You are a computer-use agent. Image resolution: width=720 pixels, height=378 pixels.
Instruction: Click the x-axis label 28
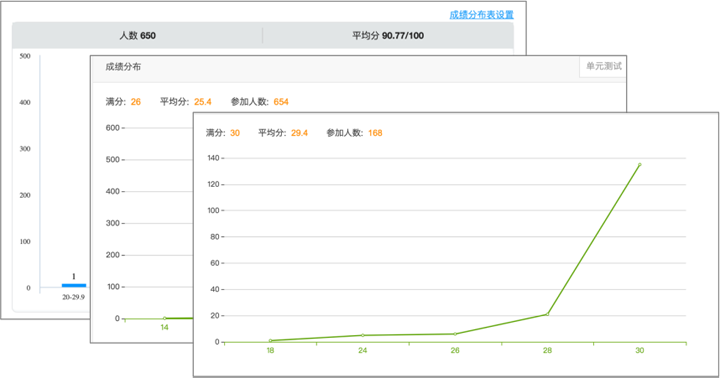547,350
